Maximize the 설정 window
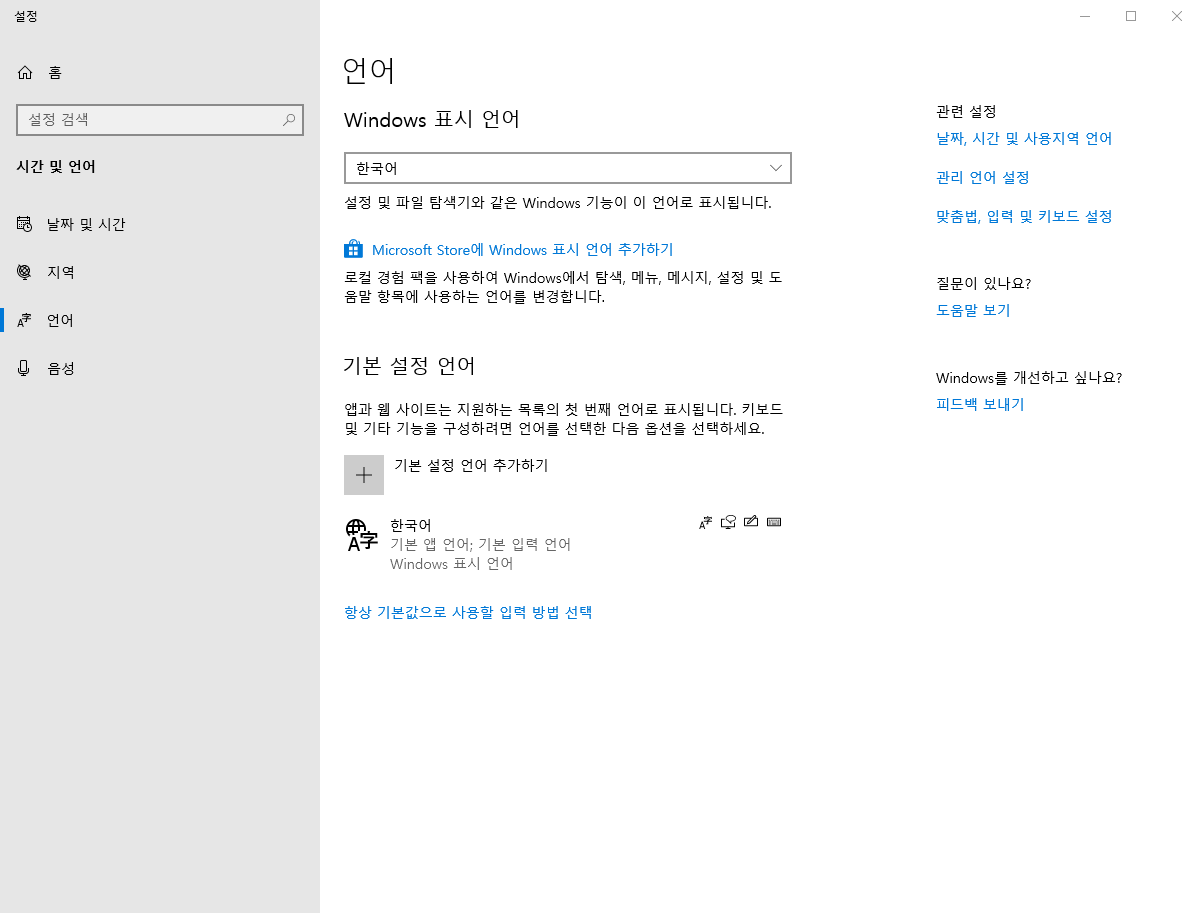 (1131, 16)
